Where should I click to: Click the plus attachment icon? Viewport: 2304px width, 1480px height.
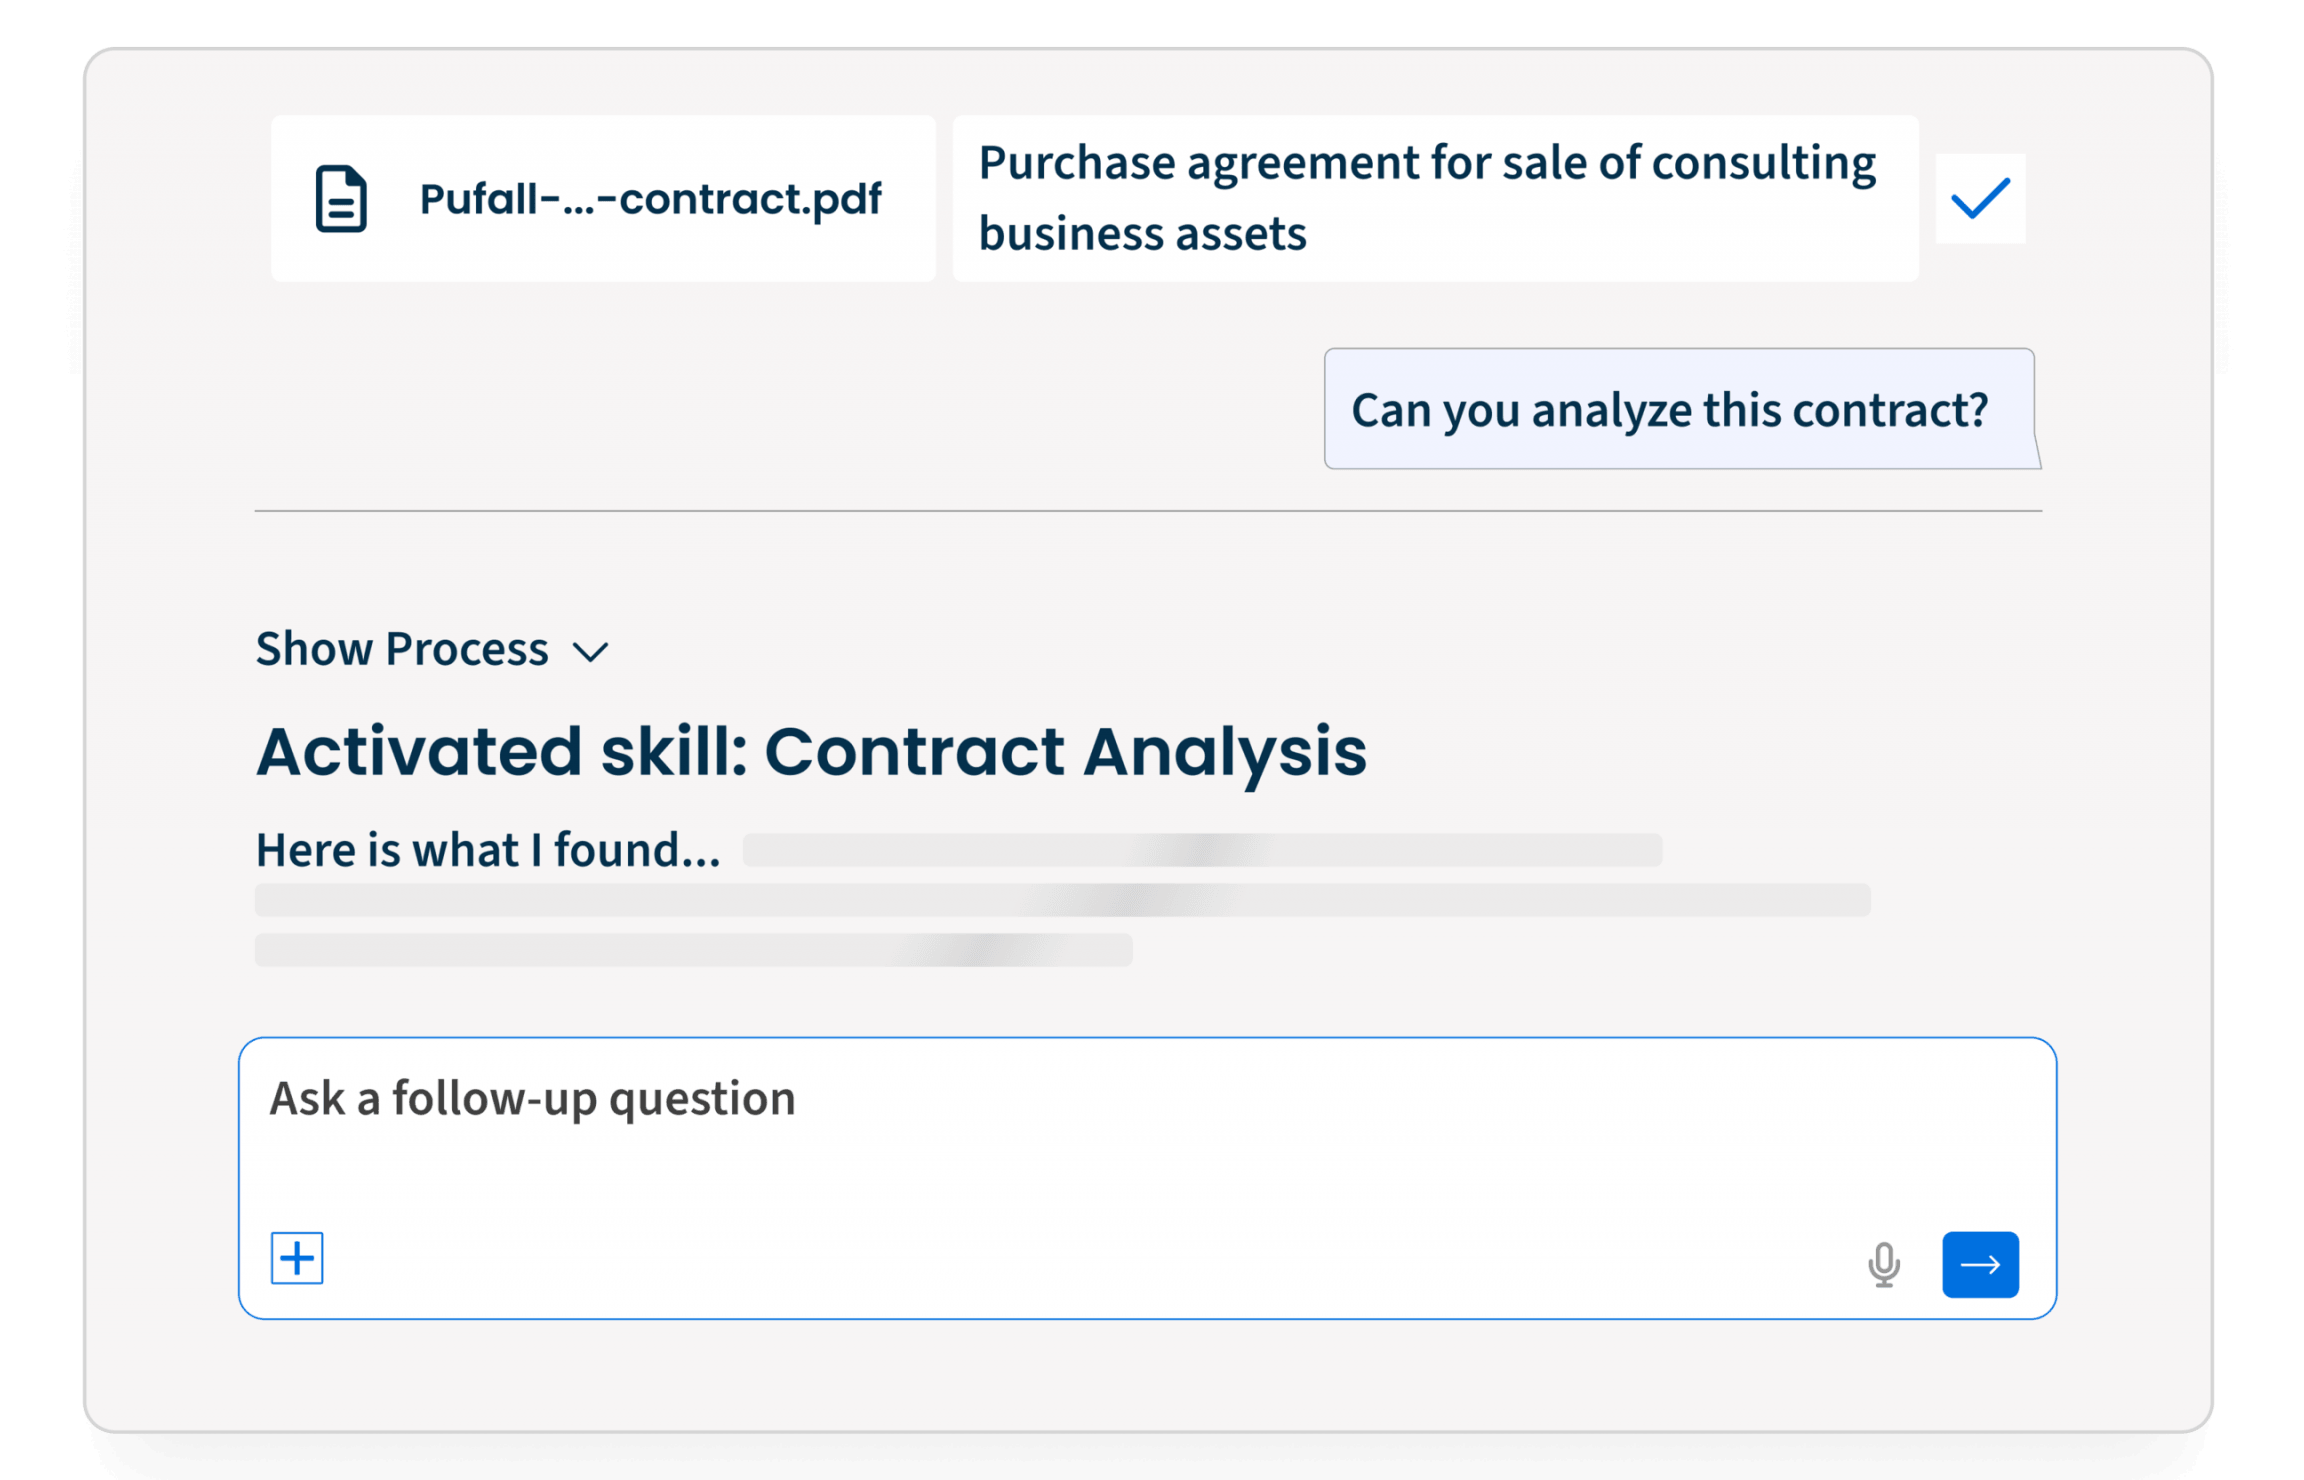(x=297, y=1258)
